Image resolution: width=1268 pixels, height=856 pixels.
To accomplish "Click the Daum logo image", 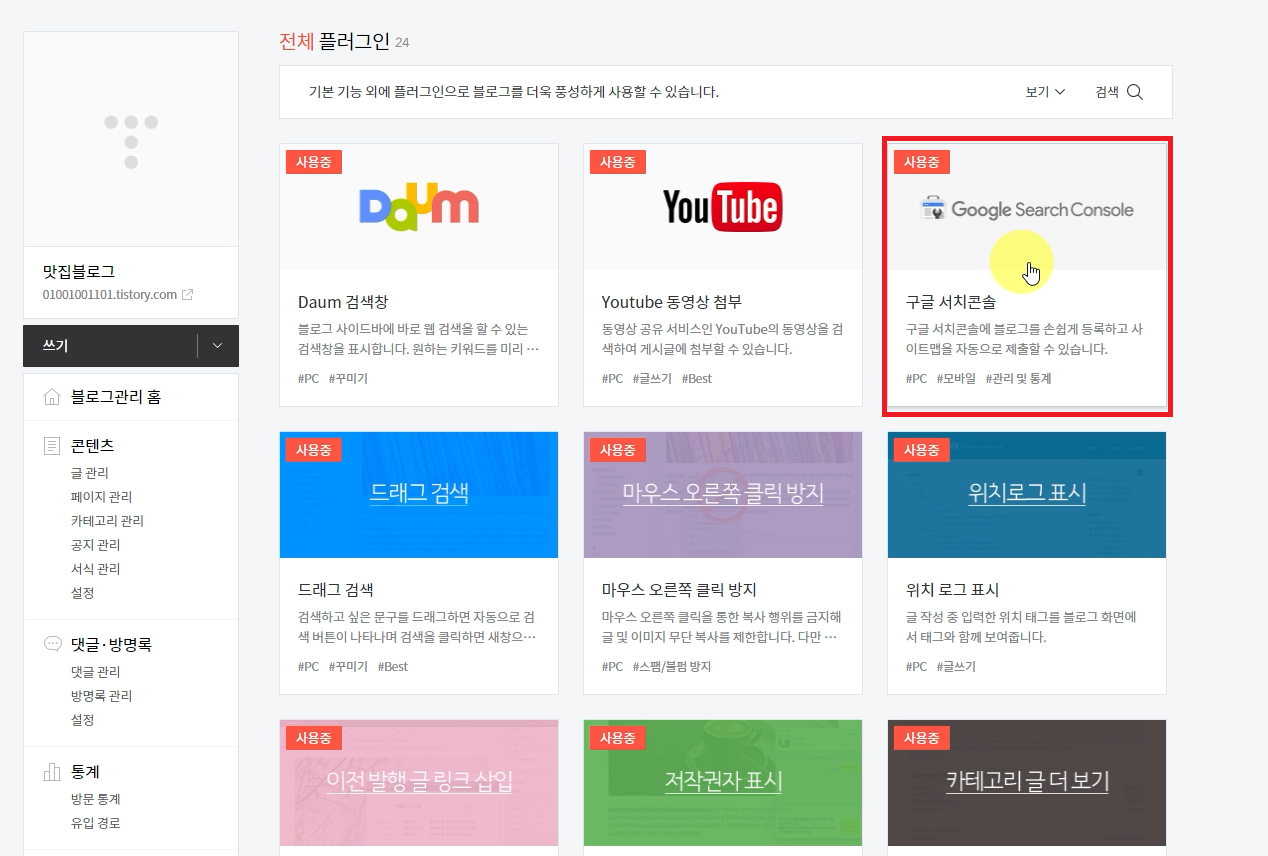I will 419,207.
